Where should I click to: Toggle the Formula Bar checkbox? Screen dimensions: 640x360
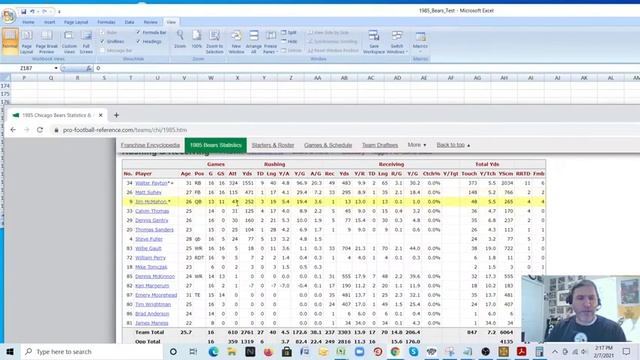point(138,33)
